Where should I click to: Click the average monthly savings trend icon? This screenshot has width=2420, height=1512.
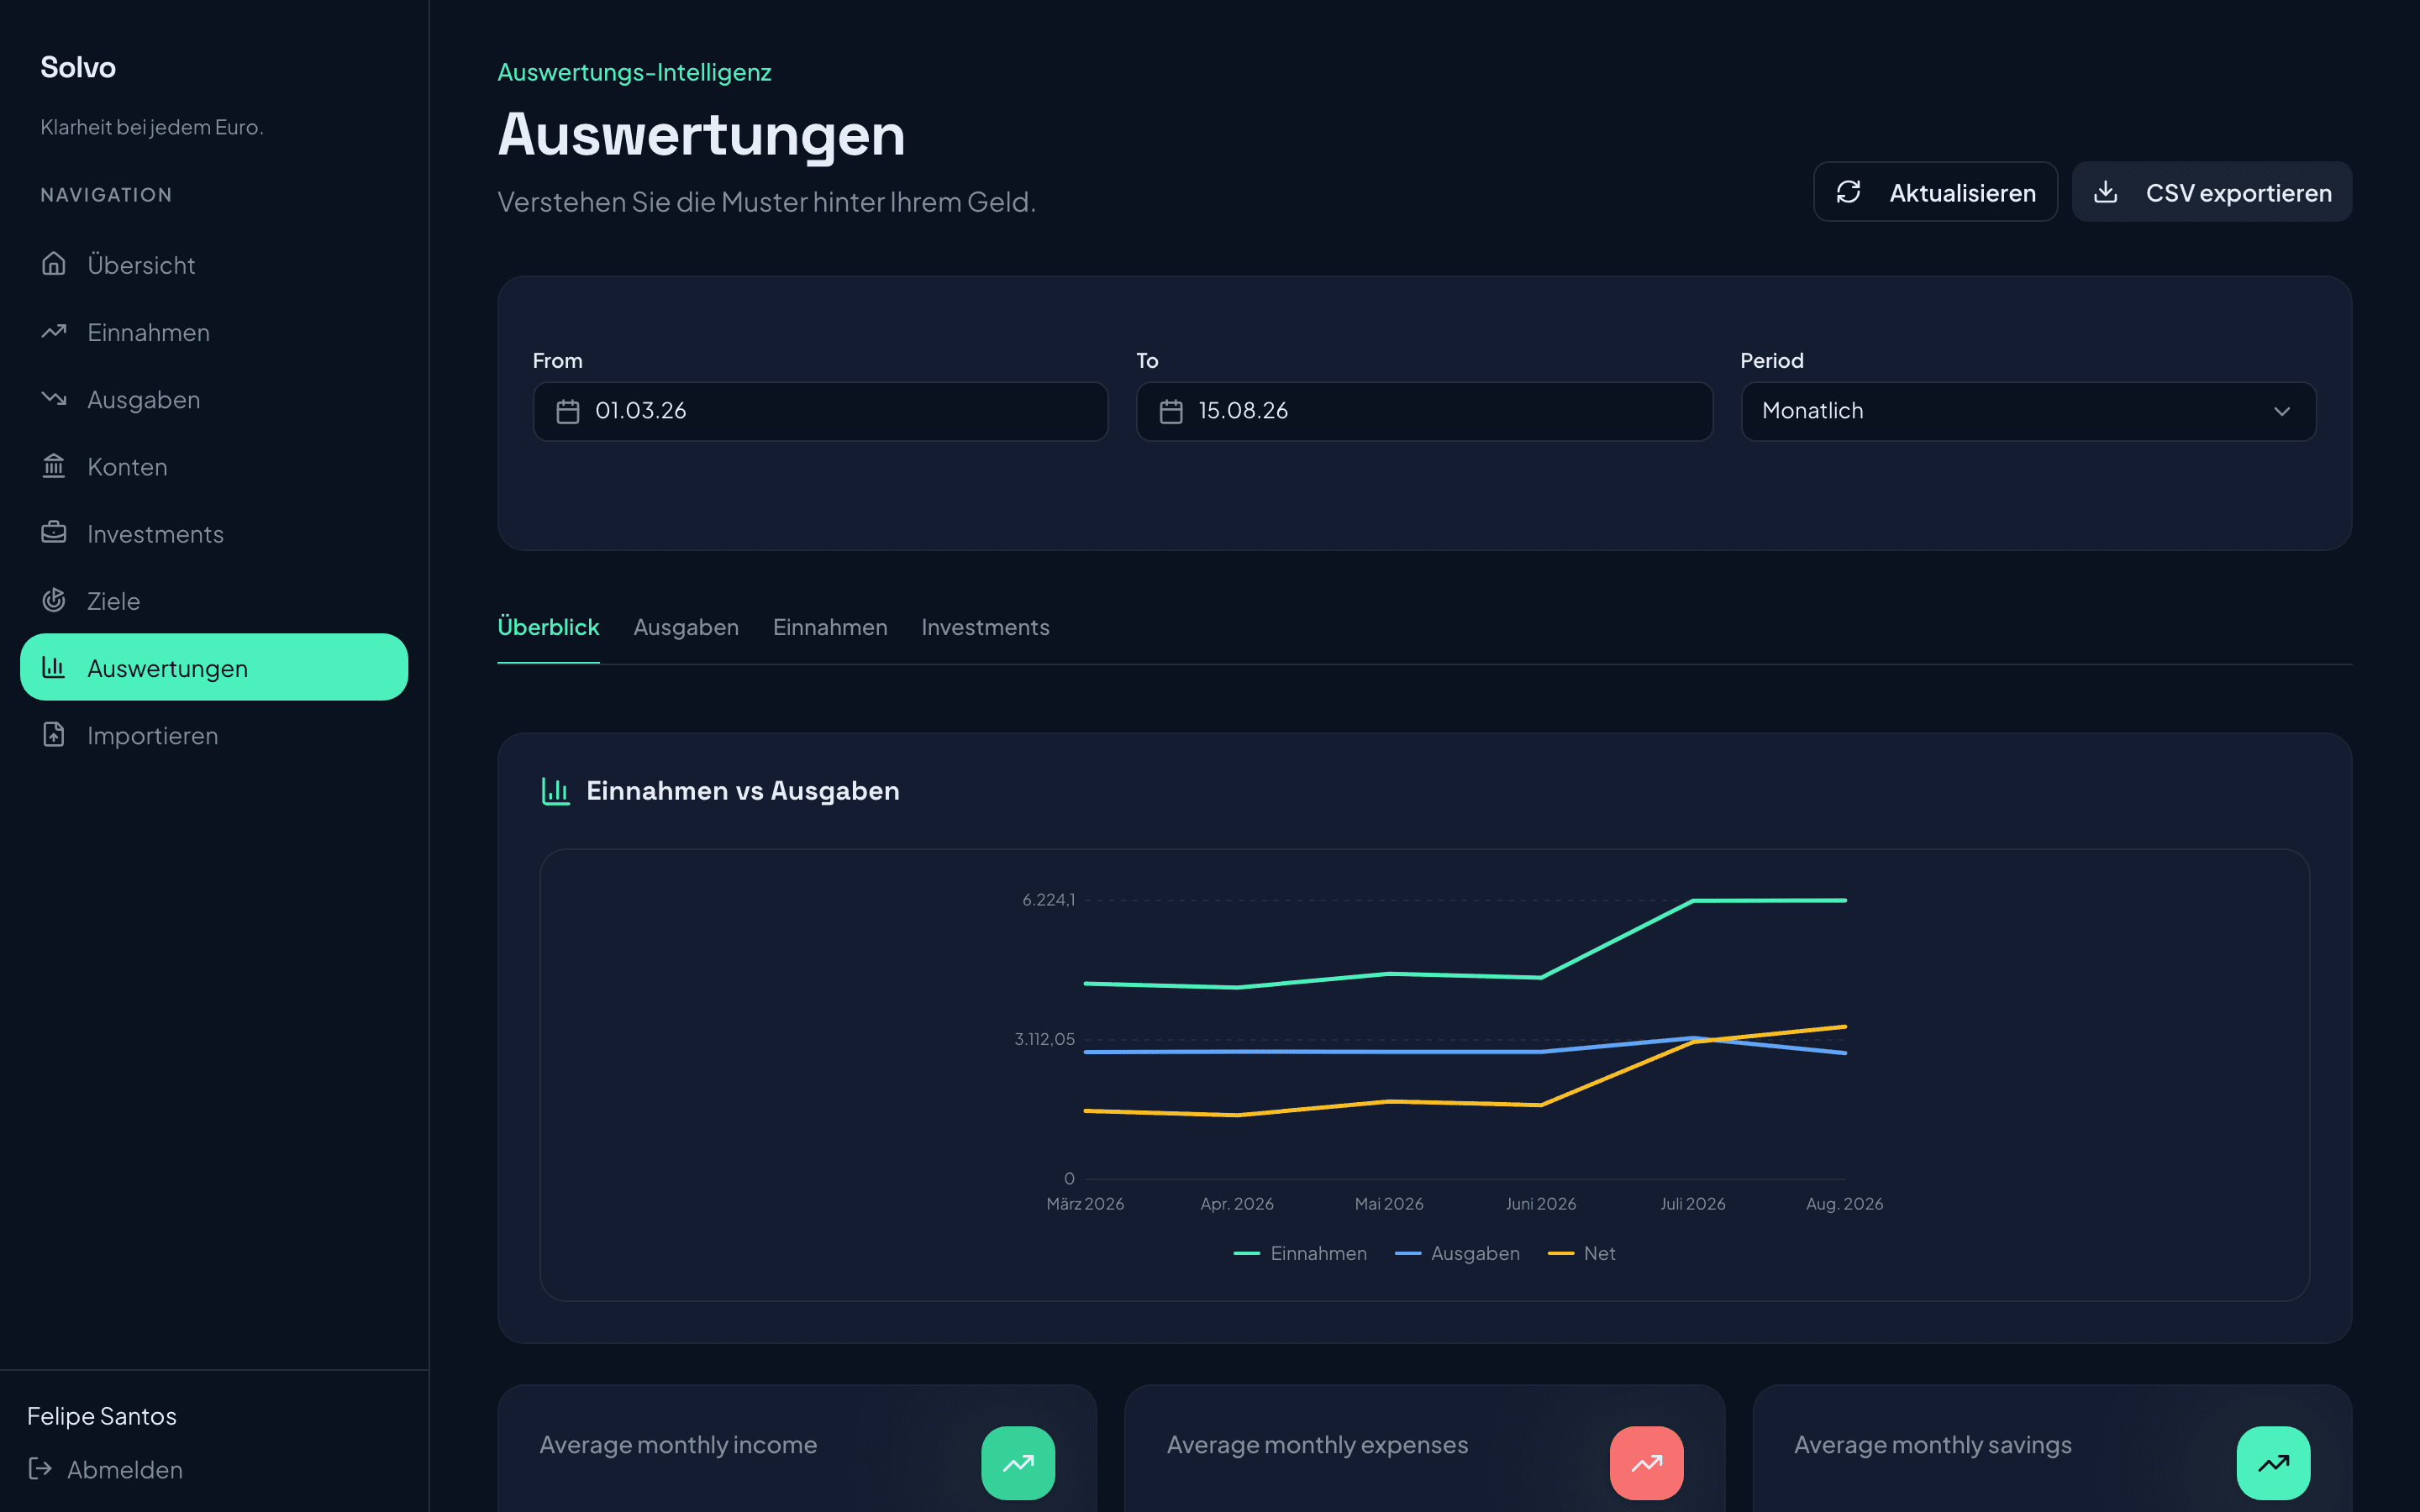point(2273,1463)
